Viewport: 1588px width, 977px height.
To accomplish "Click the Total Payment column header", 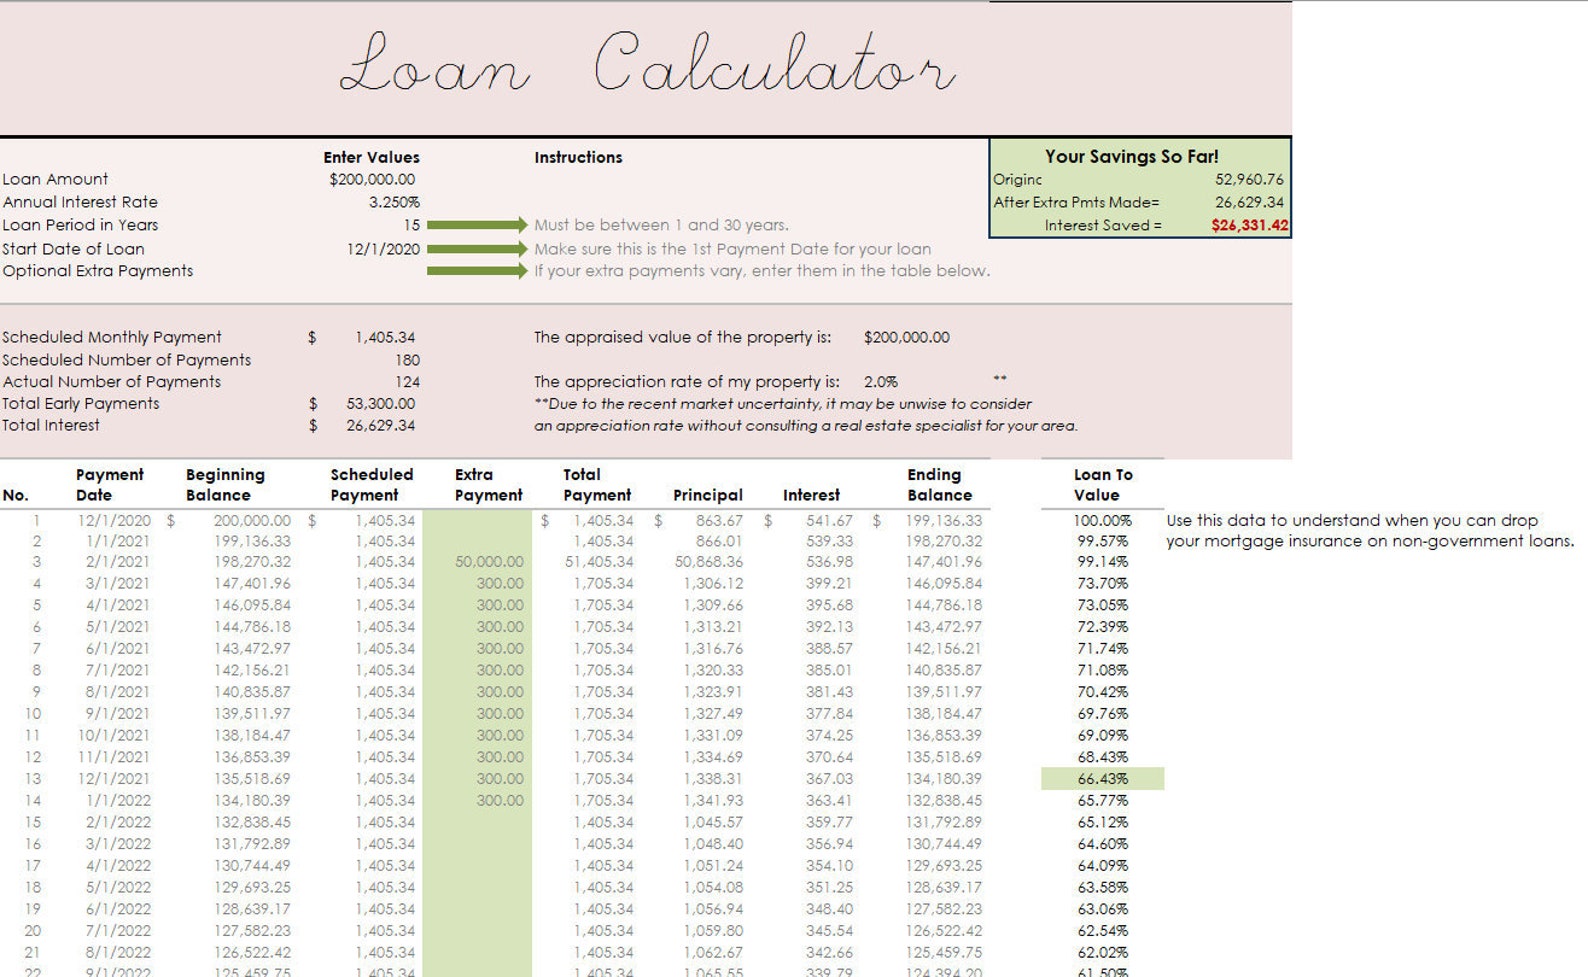I will pyautogui.click(x=597, y=485).
